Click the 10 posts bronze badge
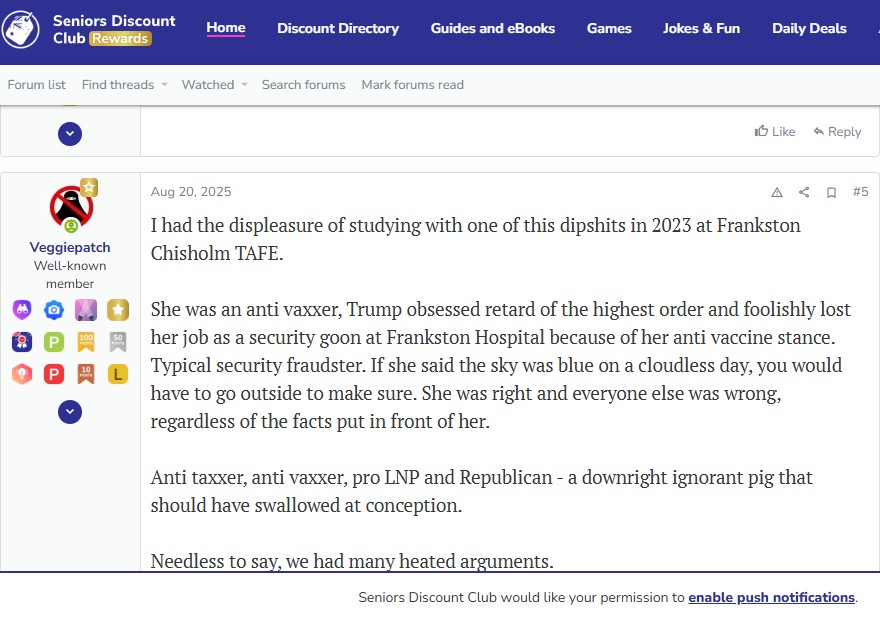 click(x=86, y=374)
